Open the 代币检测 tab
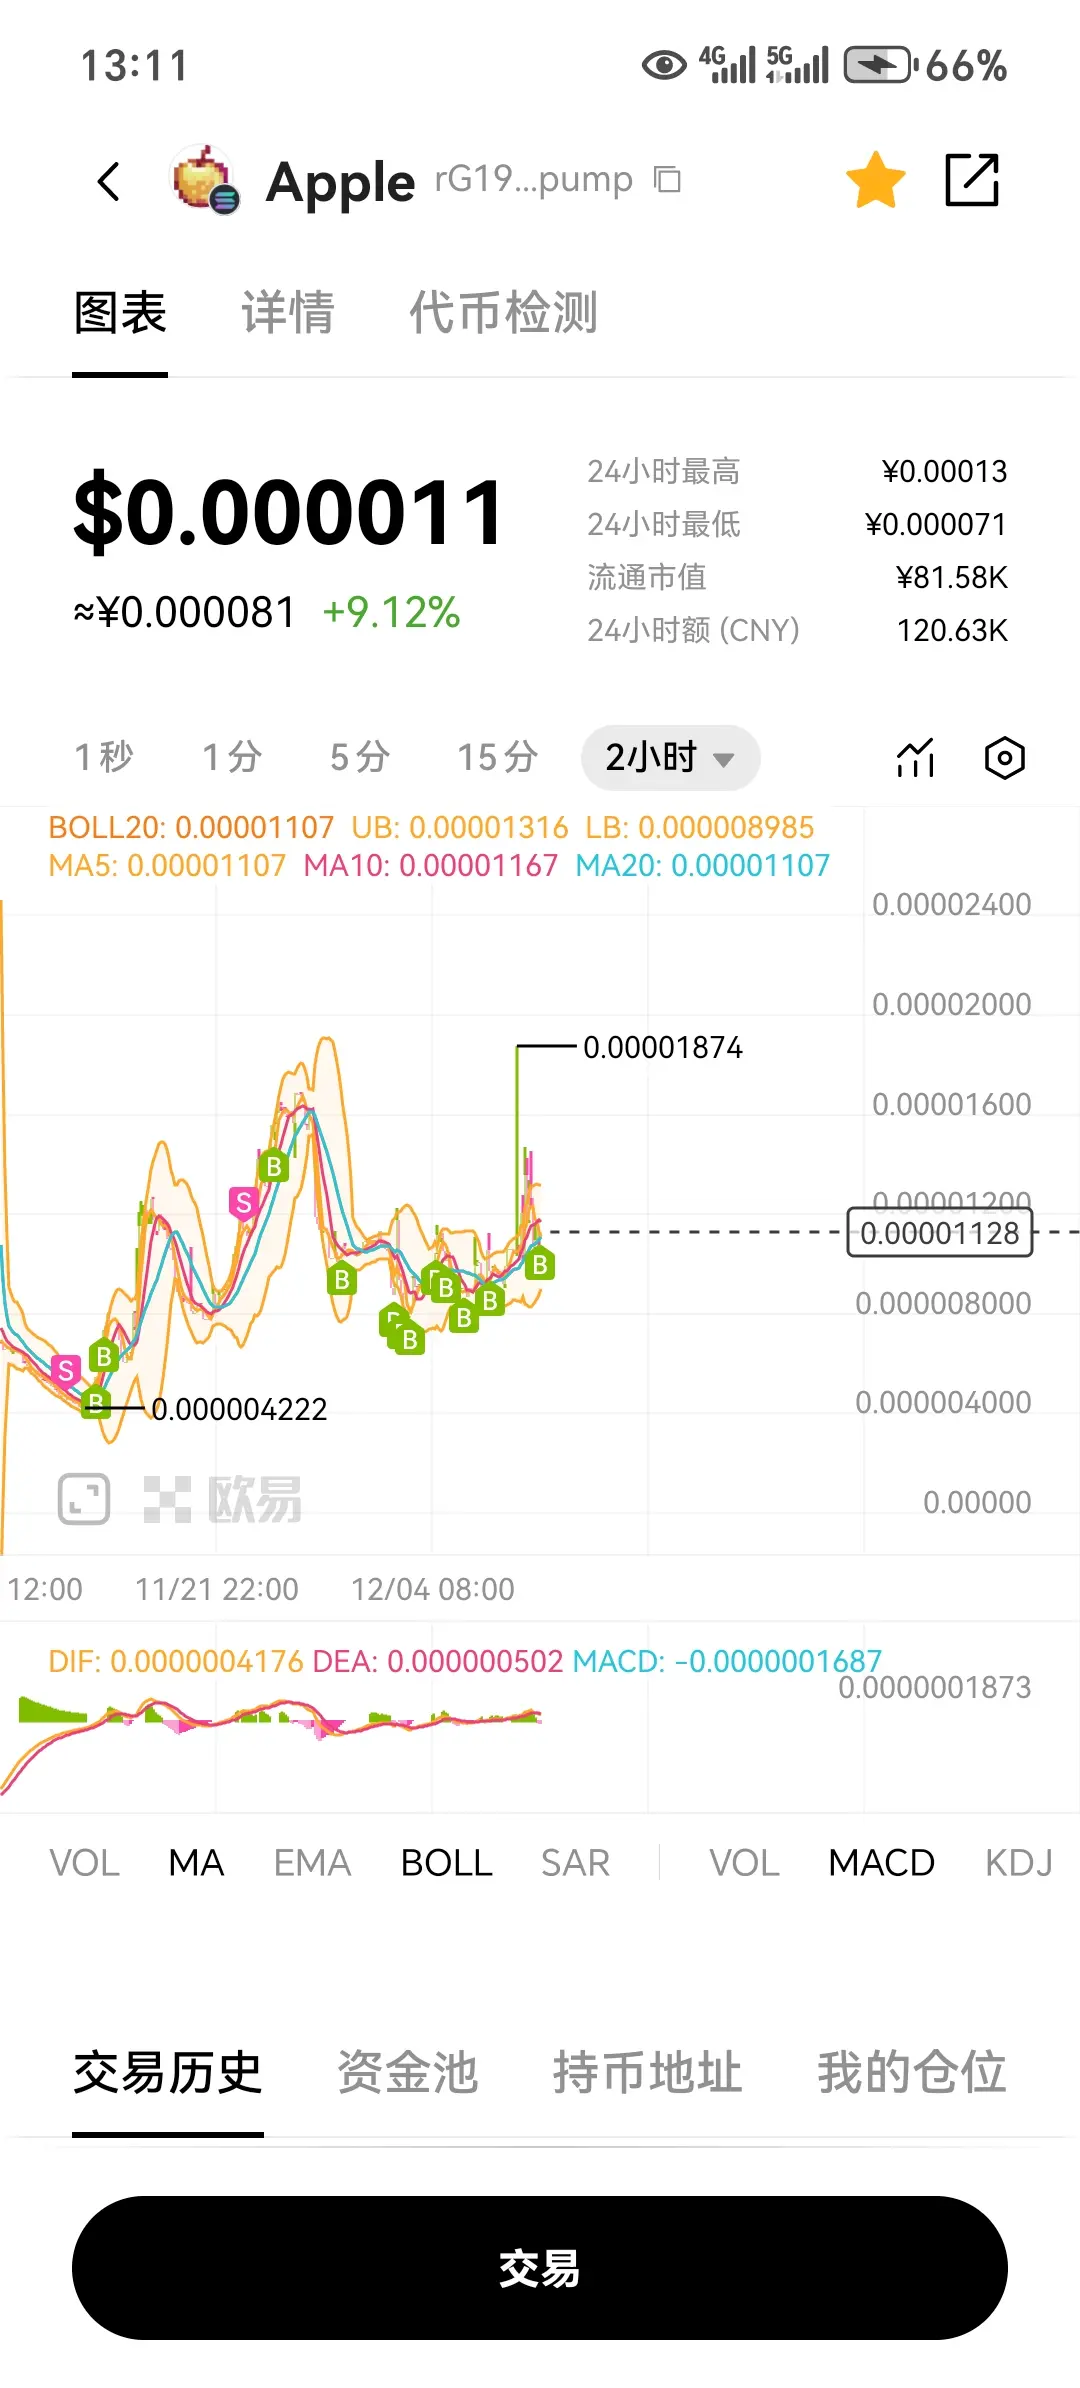This screenshot has height=2388, width=1080. [504, 313]
